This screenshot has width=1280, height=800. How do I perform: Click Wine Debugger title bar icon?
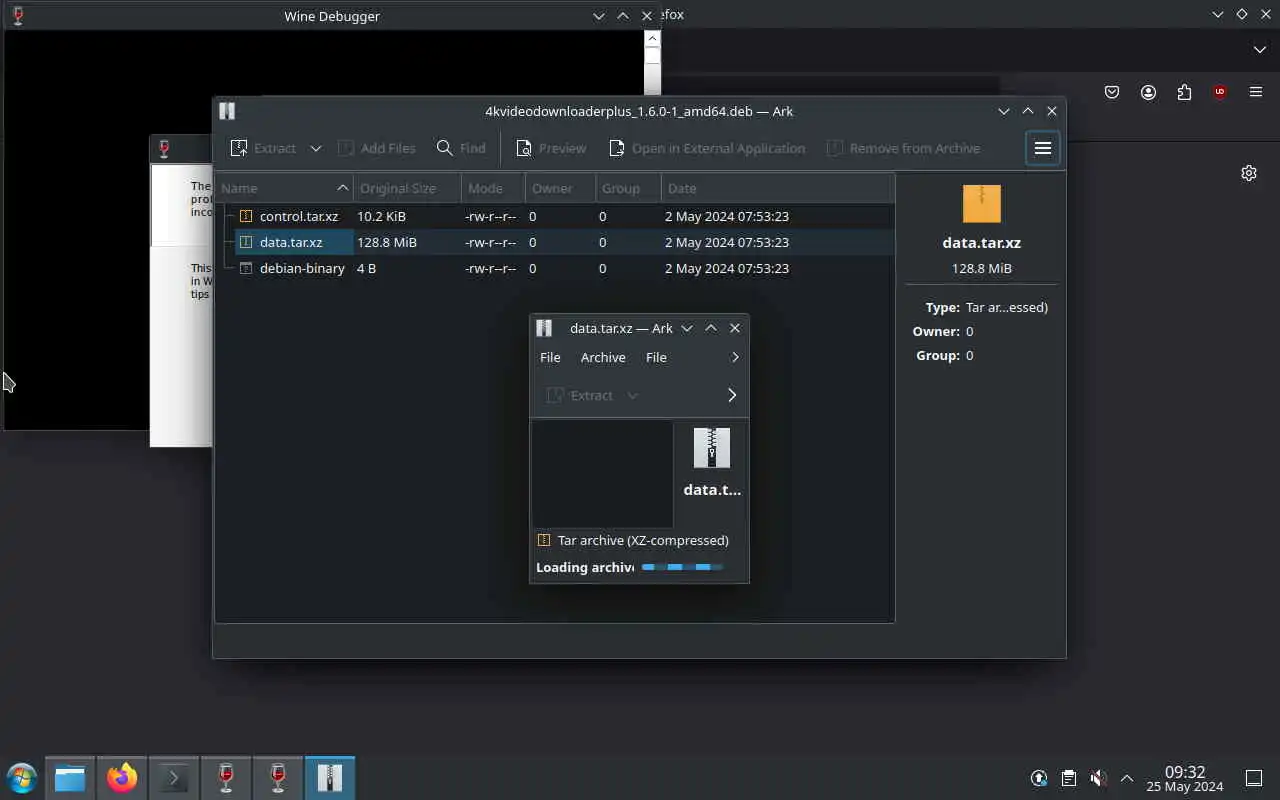(x=17, y=15)
